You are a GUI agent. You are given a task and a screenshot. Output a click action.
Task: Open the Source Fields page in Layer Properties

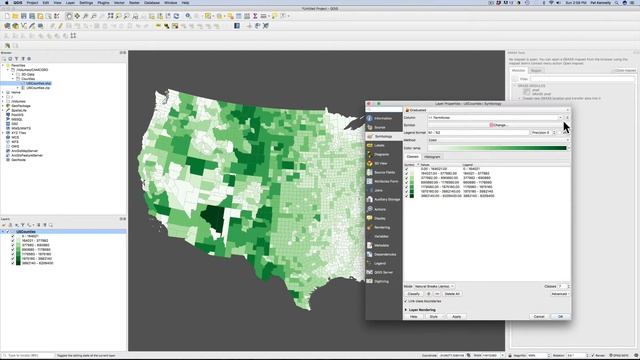click(384, 172)
